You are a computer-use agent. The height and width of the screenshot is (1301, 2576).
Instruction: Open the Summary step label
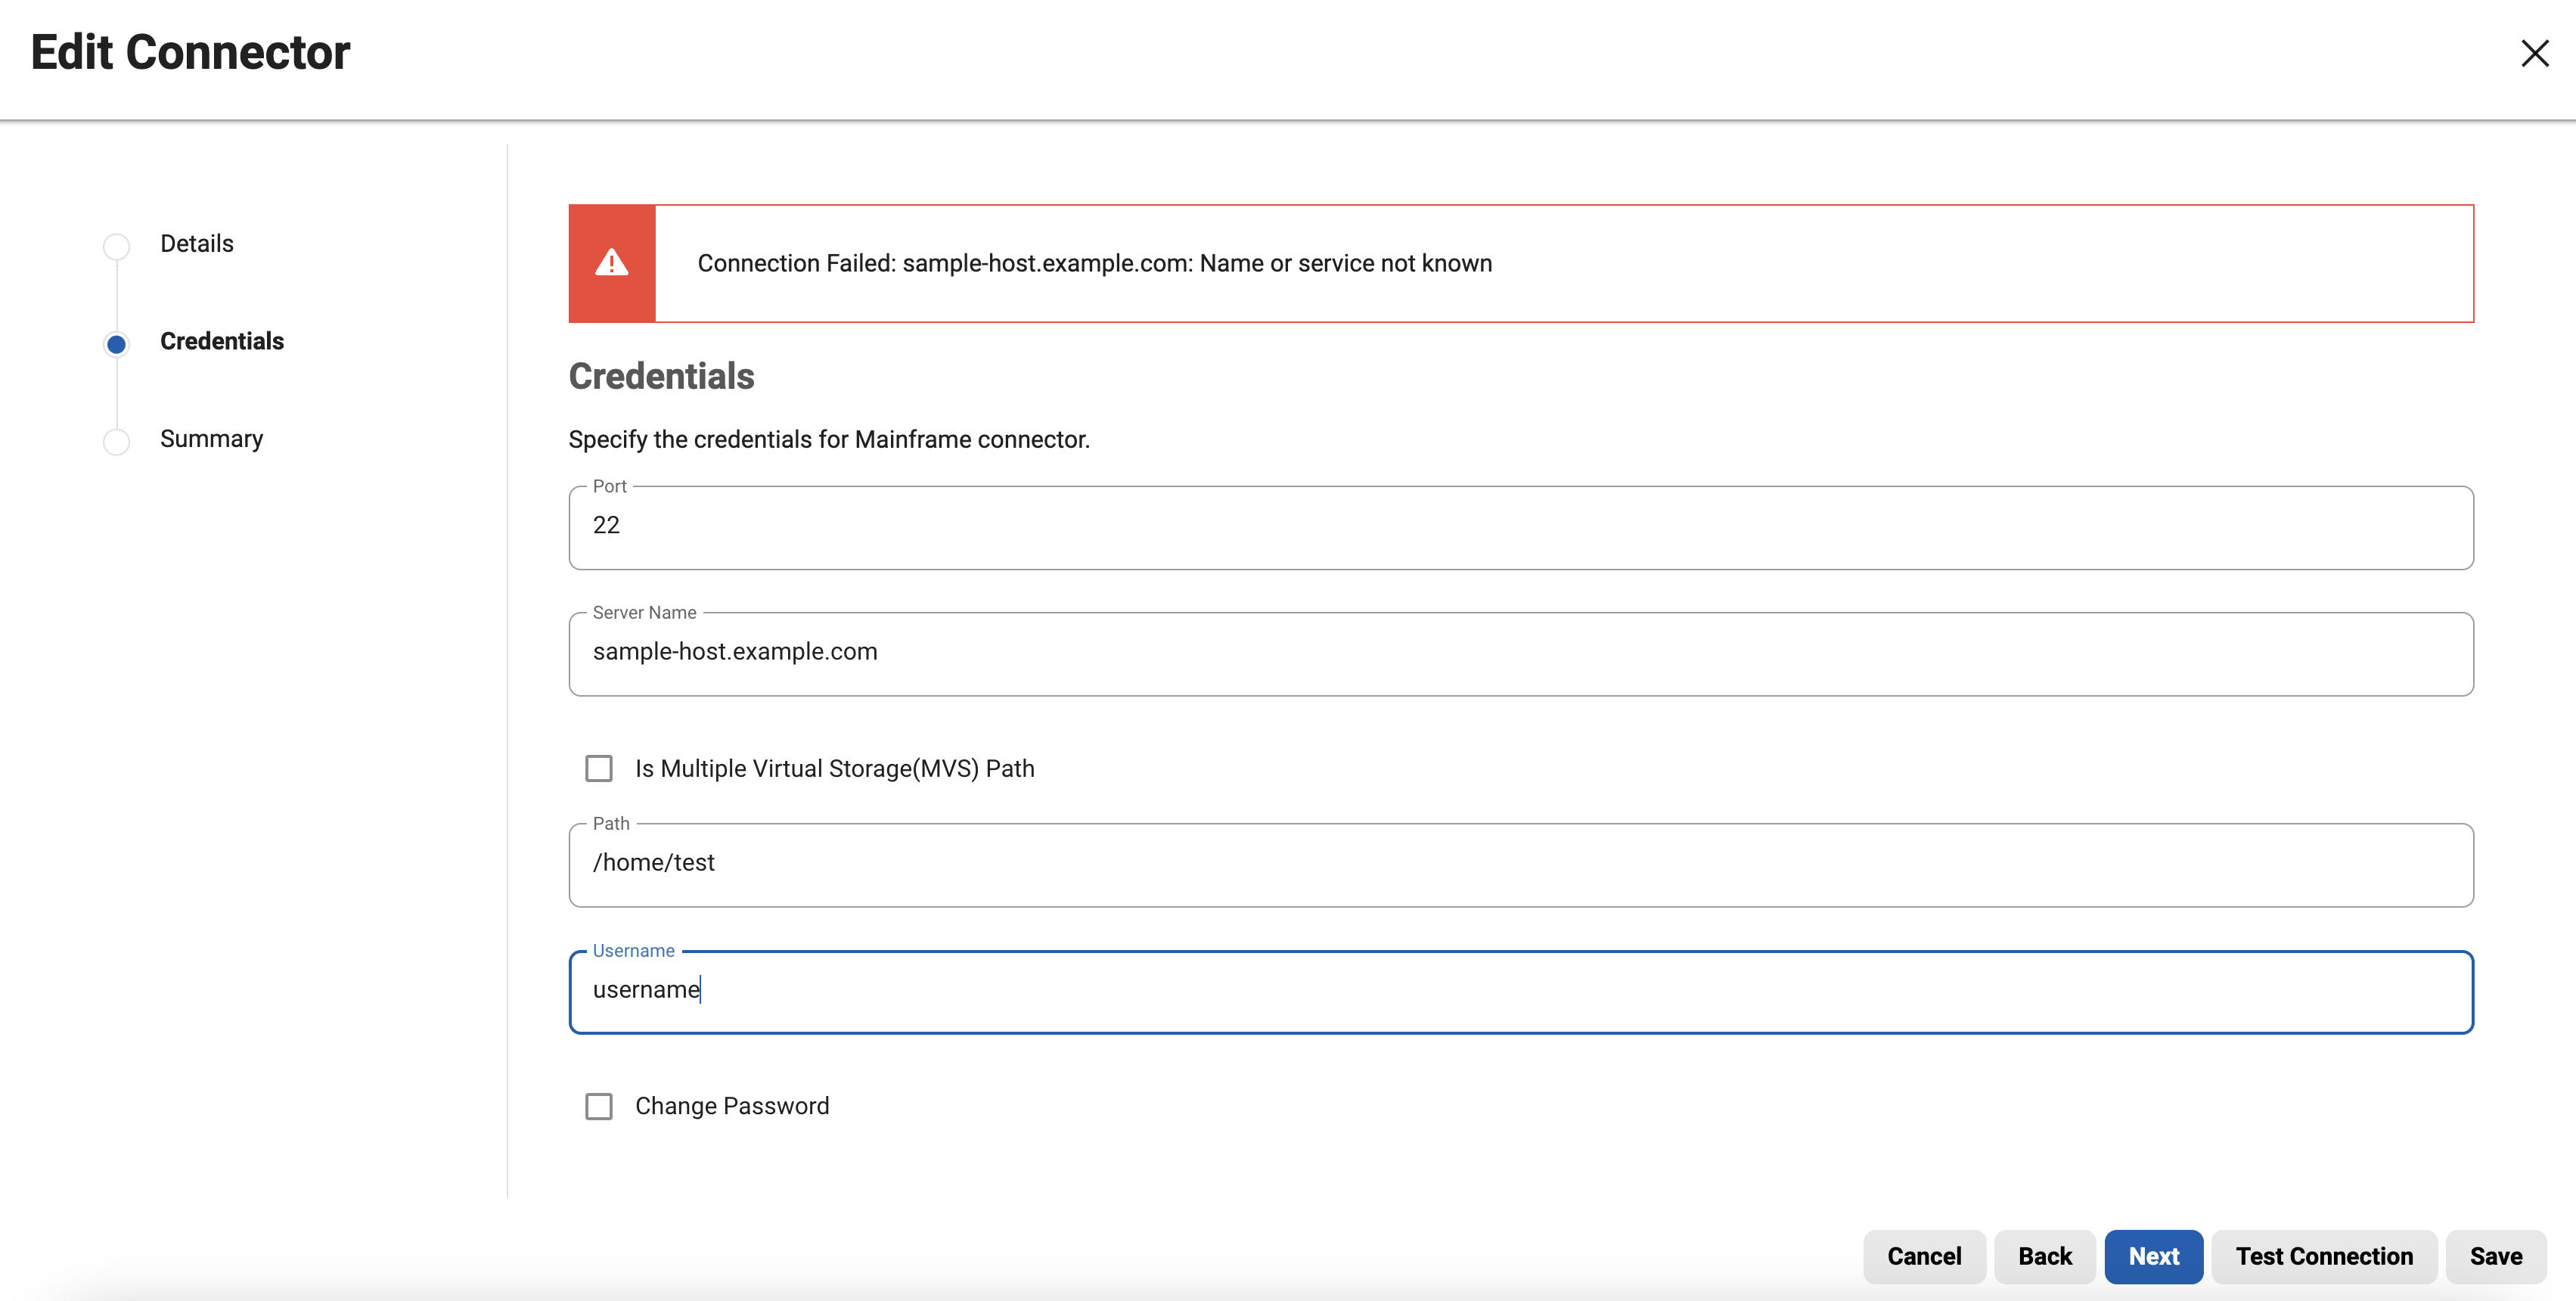tap(211, 439)
